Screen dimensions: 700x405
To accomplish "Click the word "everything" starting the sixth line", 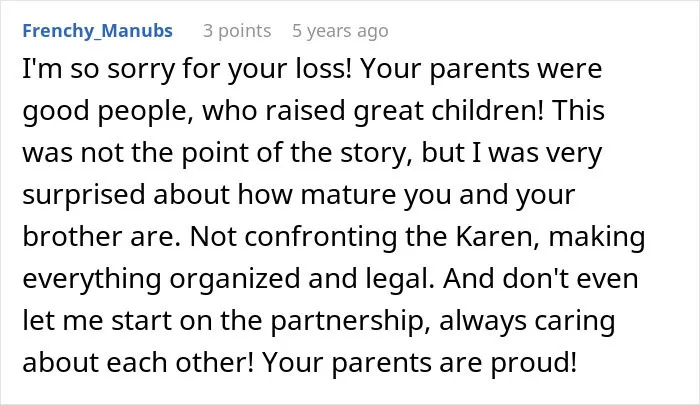I will click(x=92, y=279).
